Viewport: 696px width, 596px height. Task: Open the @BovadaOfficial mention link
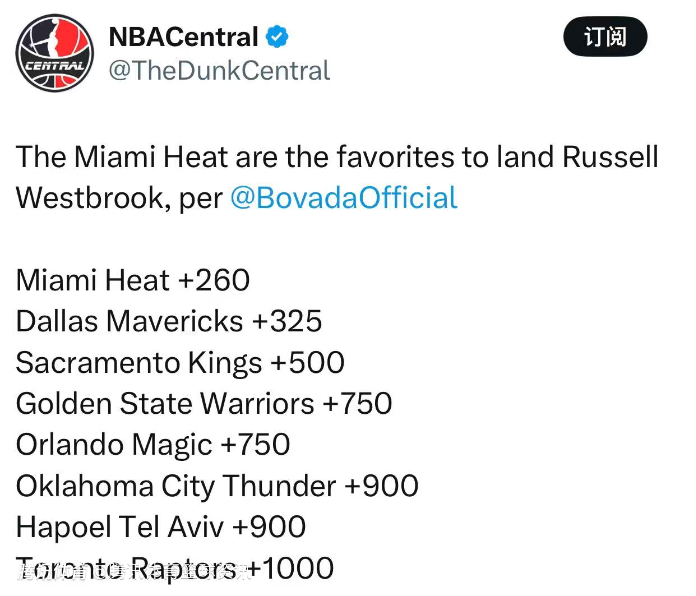coord(344,197)
